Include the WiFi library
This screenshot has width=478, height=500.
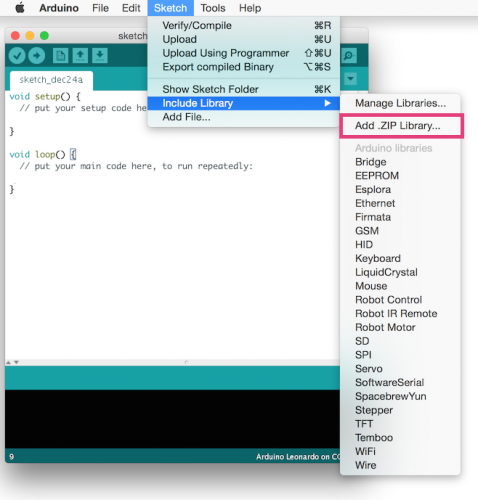pyautogui.click(x=400, y=452)
